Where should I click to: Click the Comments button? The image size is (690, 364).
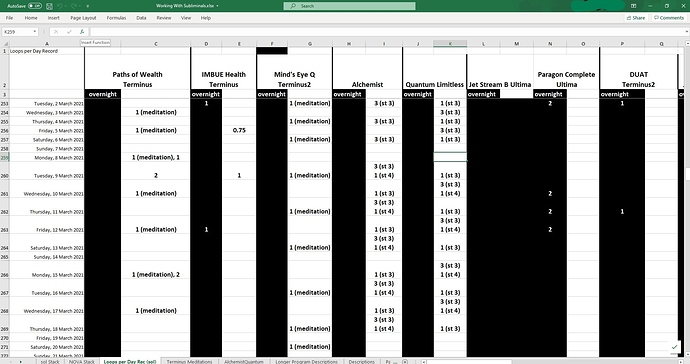[x=668, y=18]
